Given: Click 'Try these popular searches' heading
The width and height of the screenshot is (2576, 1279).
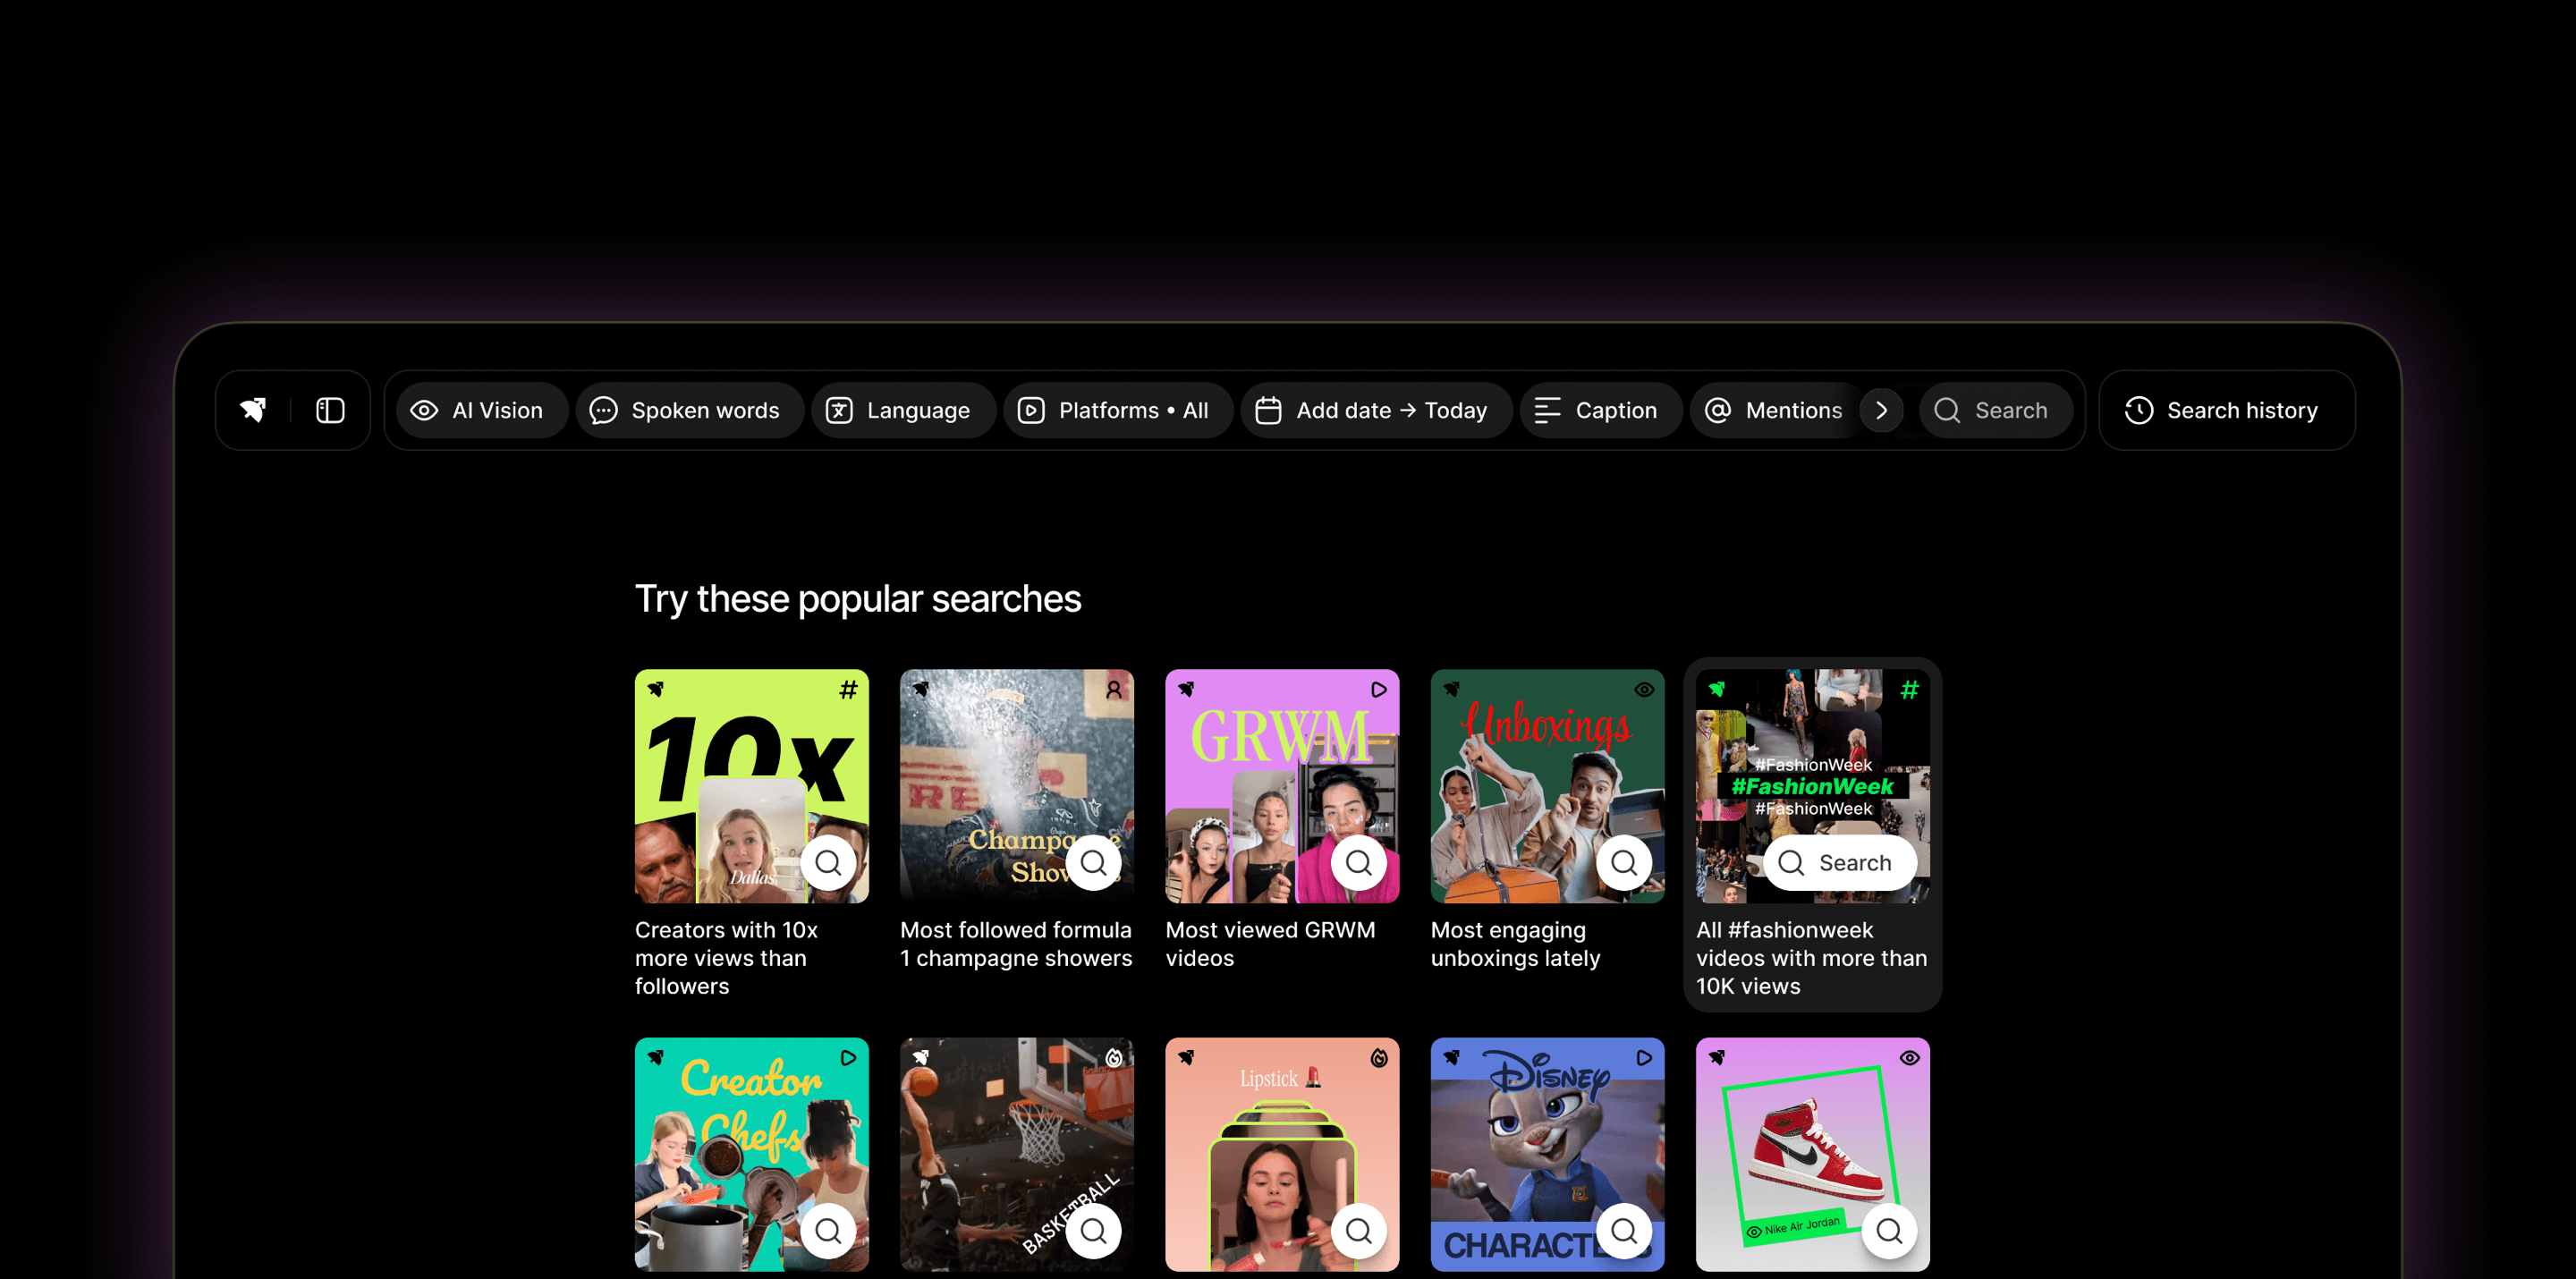Looking at the screenshot, I should coord(857,598).
